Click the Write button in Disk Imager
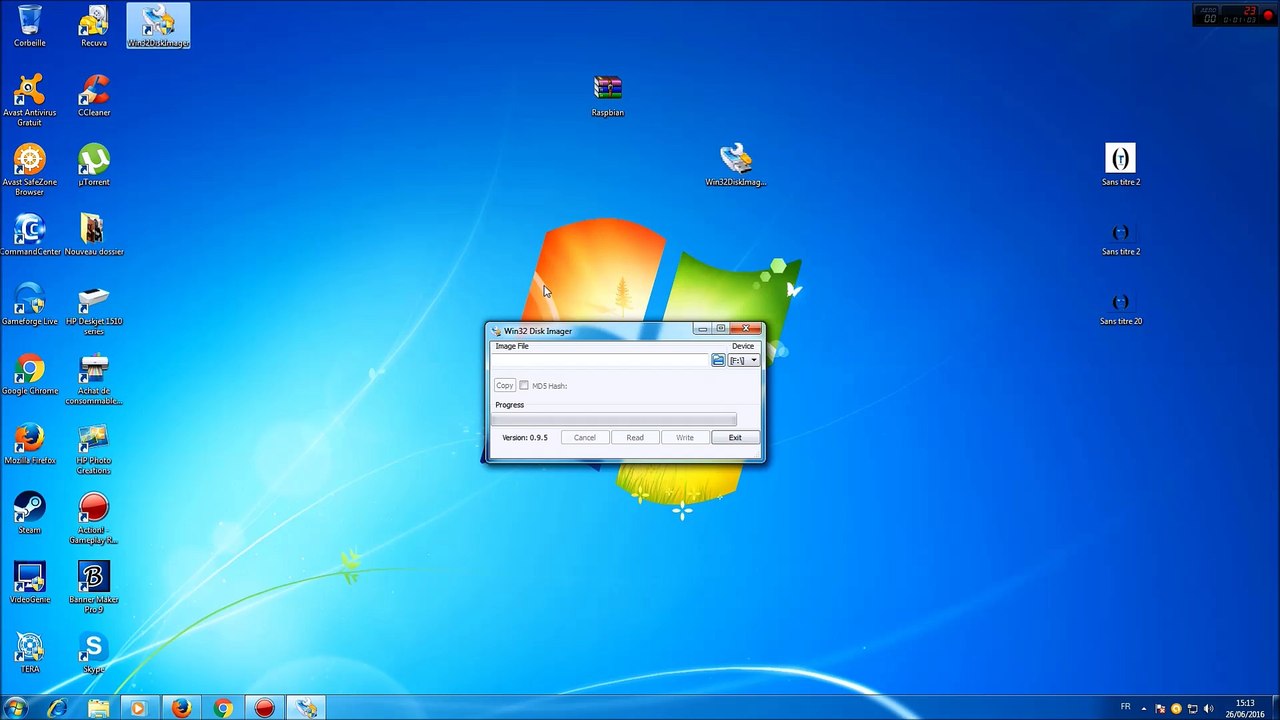This screenshot has height=720, width=1280. coord(685,437)
